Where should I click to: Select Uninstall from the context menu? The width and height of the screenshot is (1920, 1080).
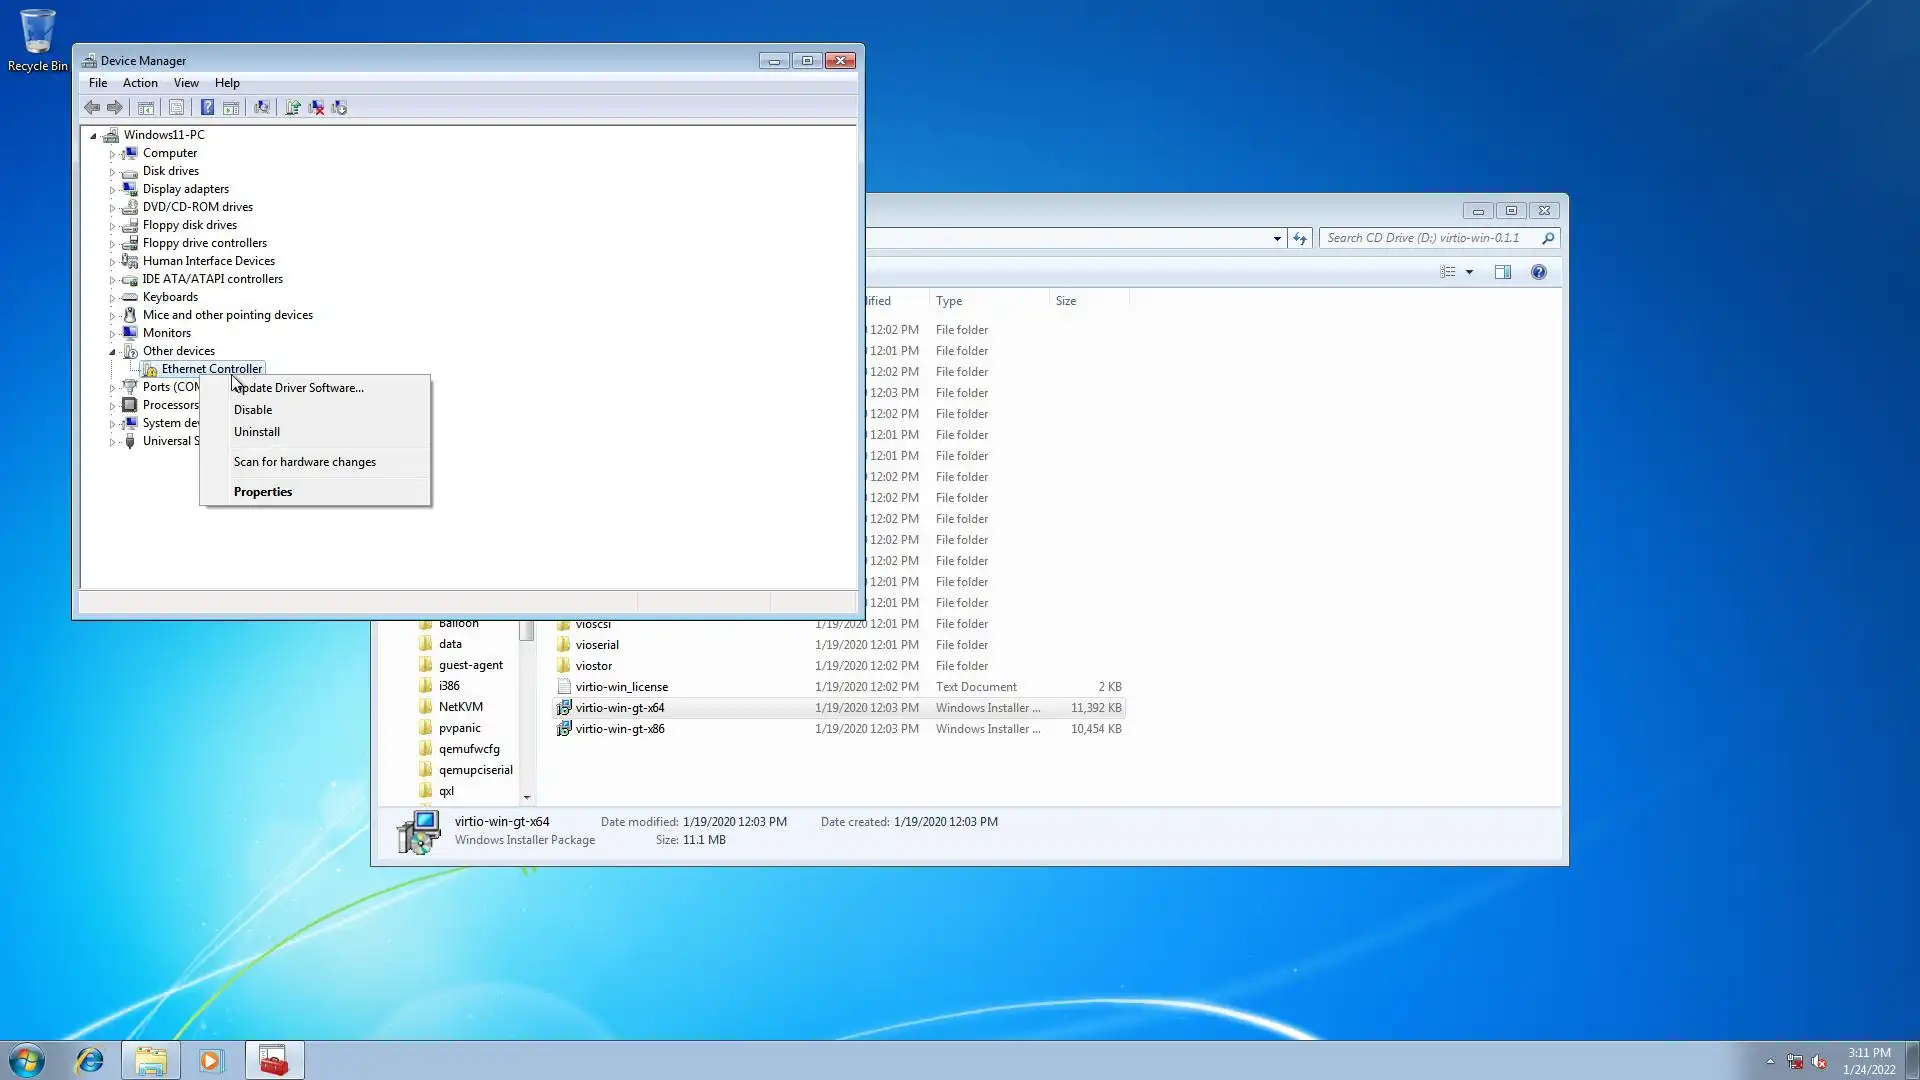(257, 432)
